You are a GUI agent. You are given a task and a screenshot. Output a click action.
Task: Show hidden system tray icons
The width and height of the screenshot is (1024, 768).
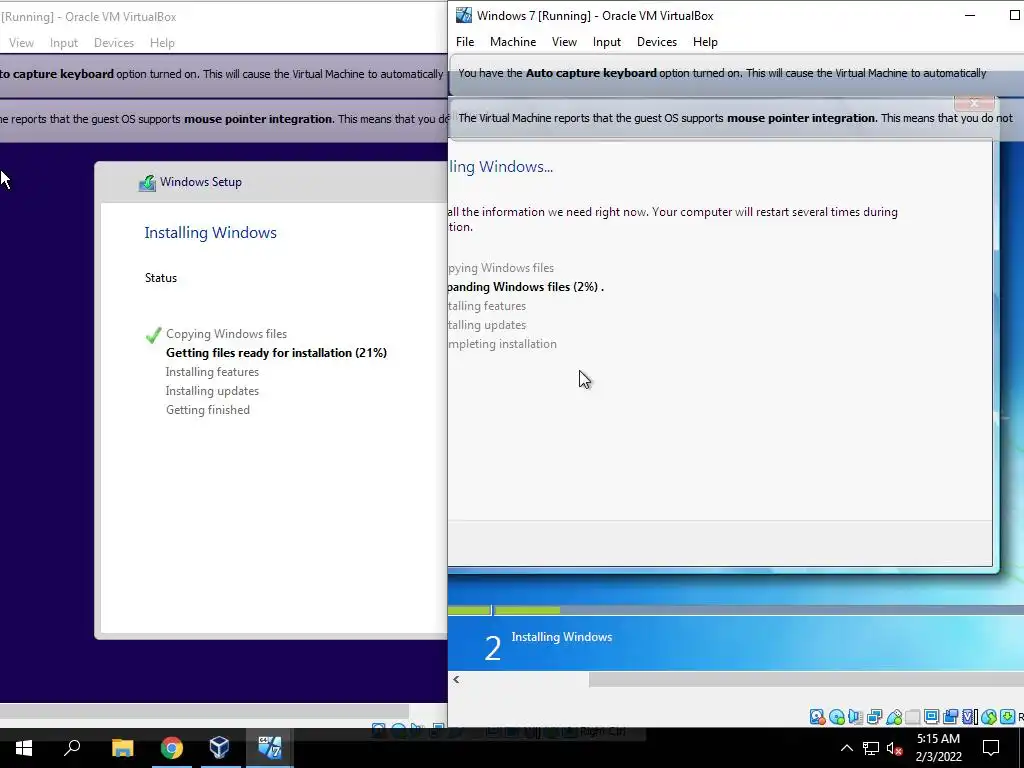click(846, 748)
